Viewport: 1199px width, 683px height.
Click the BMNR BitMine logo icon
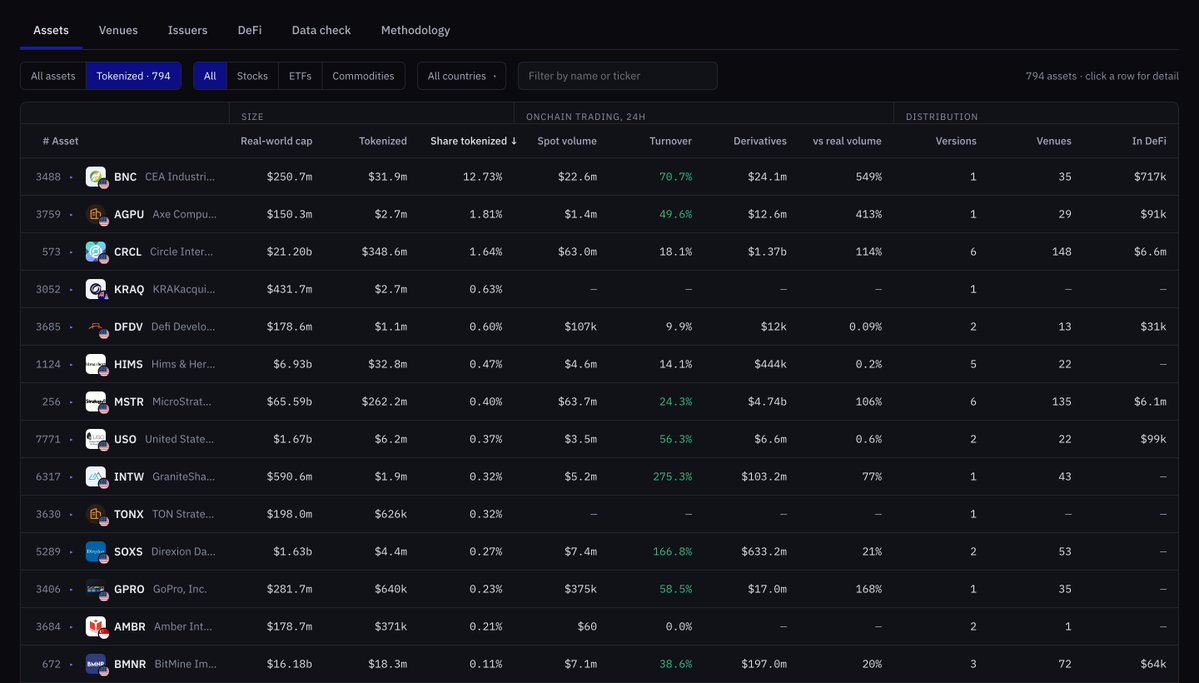(x=96, y=664)
